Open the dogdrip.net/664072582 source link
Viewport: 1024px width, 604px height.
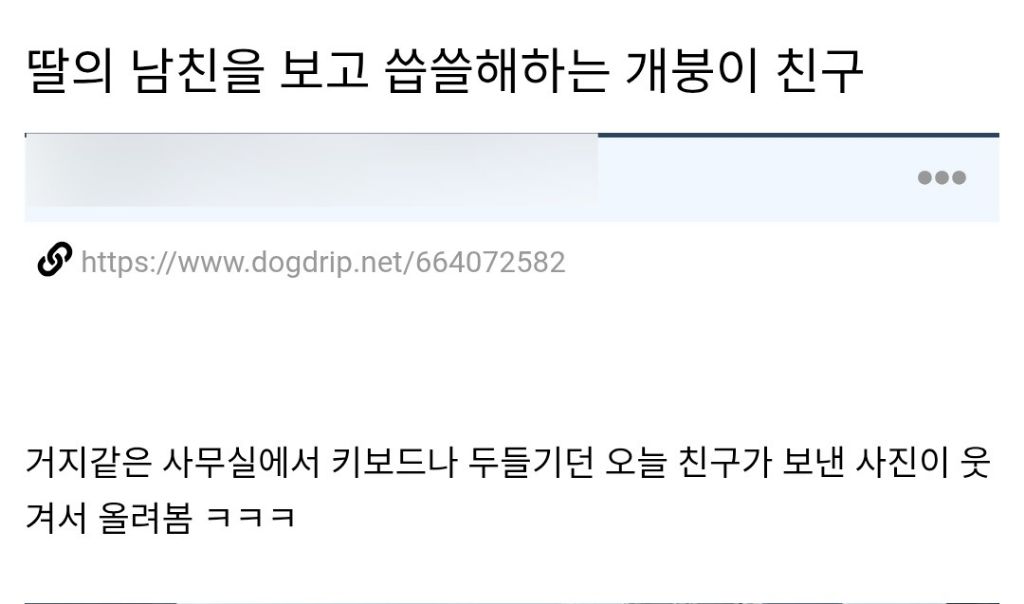tap(323, 262)
